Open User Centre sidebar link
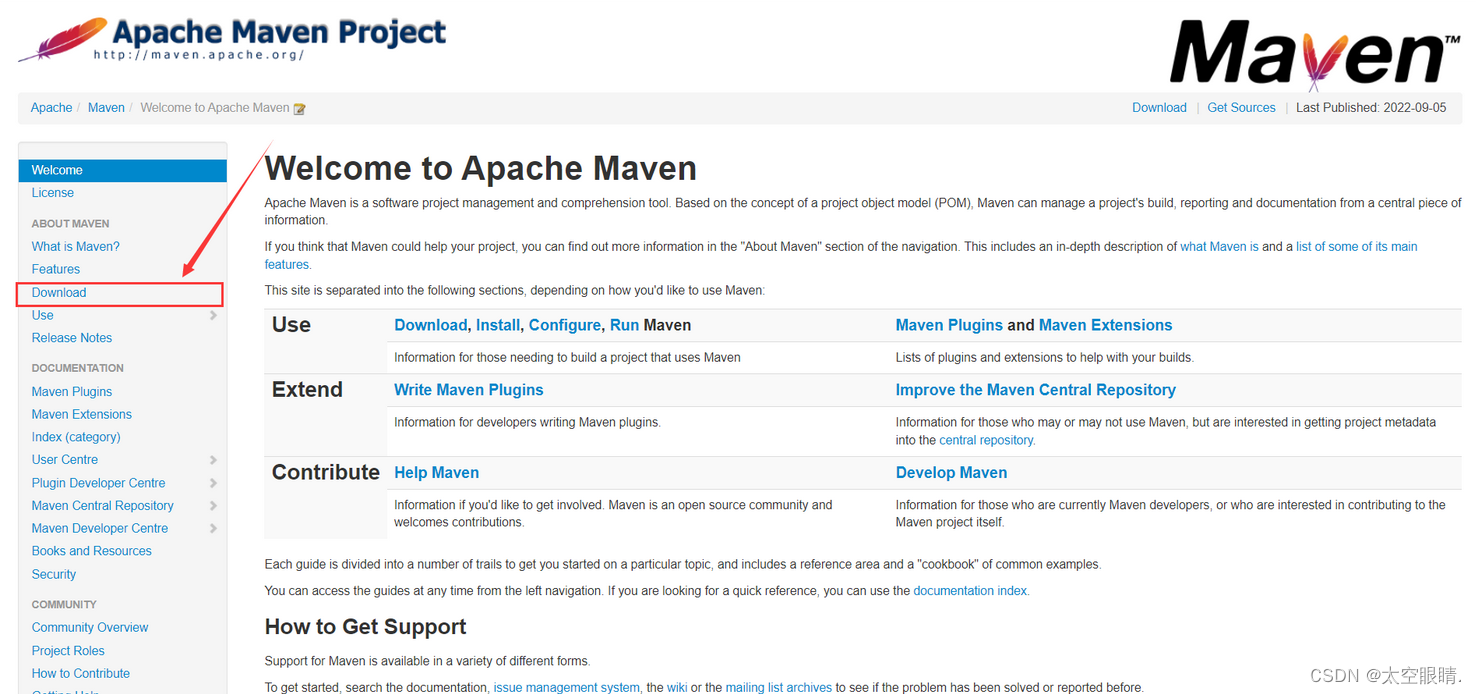The image size is (1476, 694). pos(65,460)
